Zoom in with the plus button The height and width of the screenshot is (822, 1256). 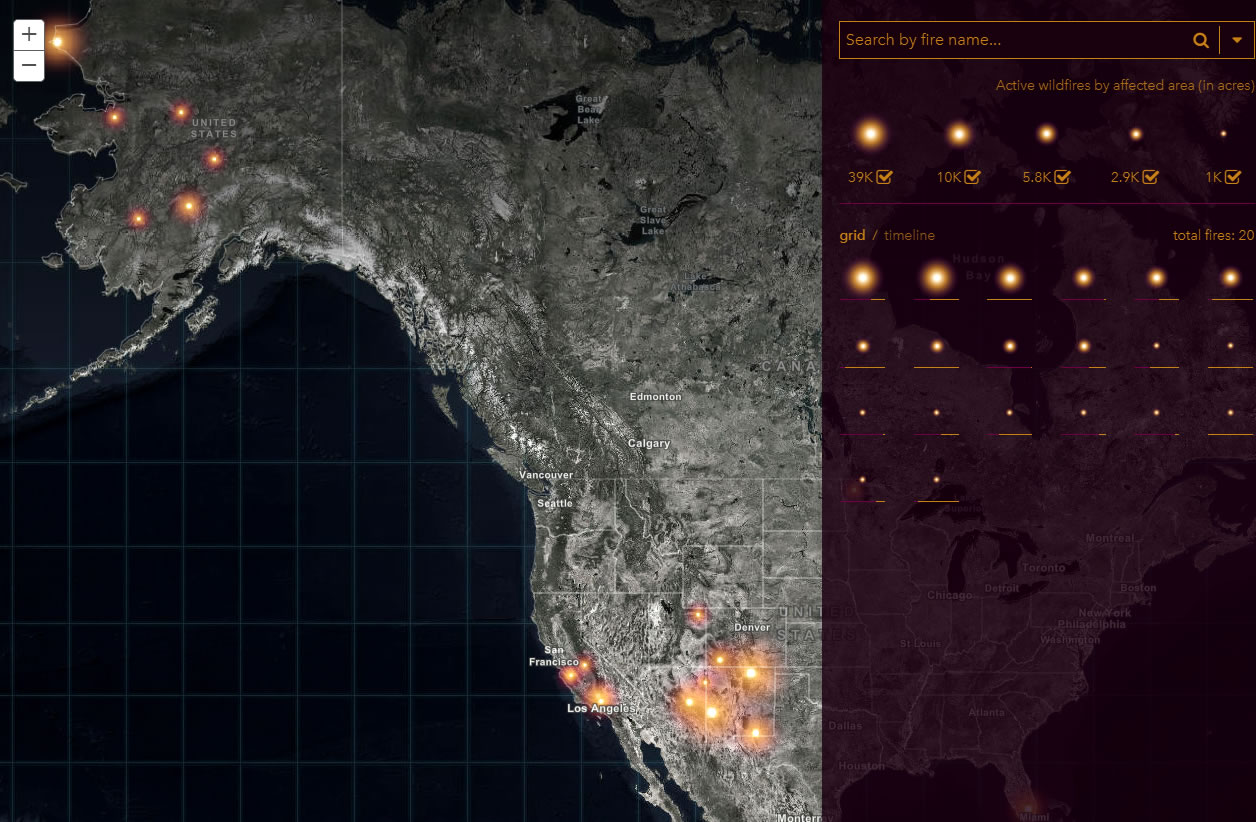[28, 33]
